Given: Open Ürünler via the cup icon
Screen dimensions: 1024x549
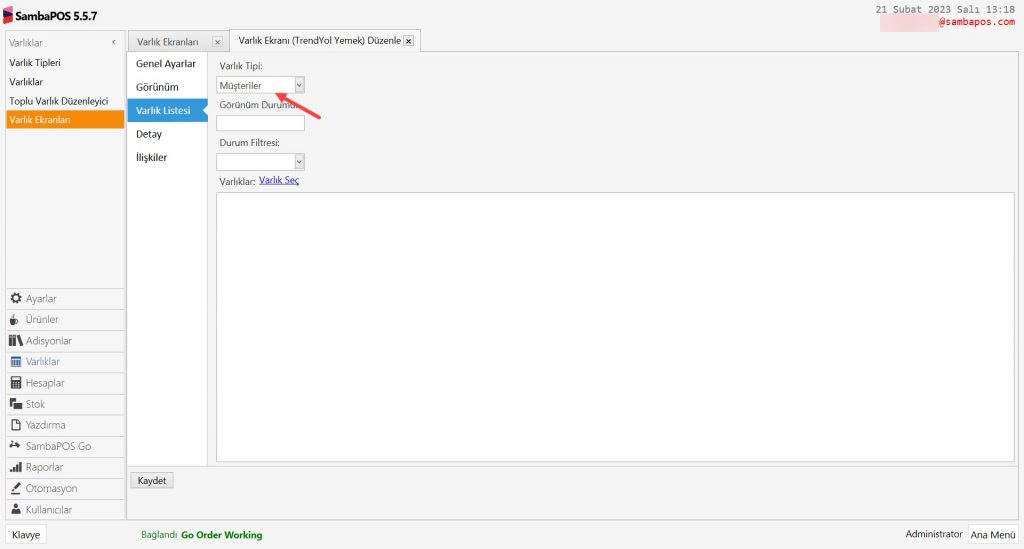Looking at the screenshot, I should pyautogui.click(x=15, y=320).
